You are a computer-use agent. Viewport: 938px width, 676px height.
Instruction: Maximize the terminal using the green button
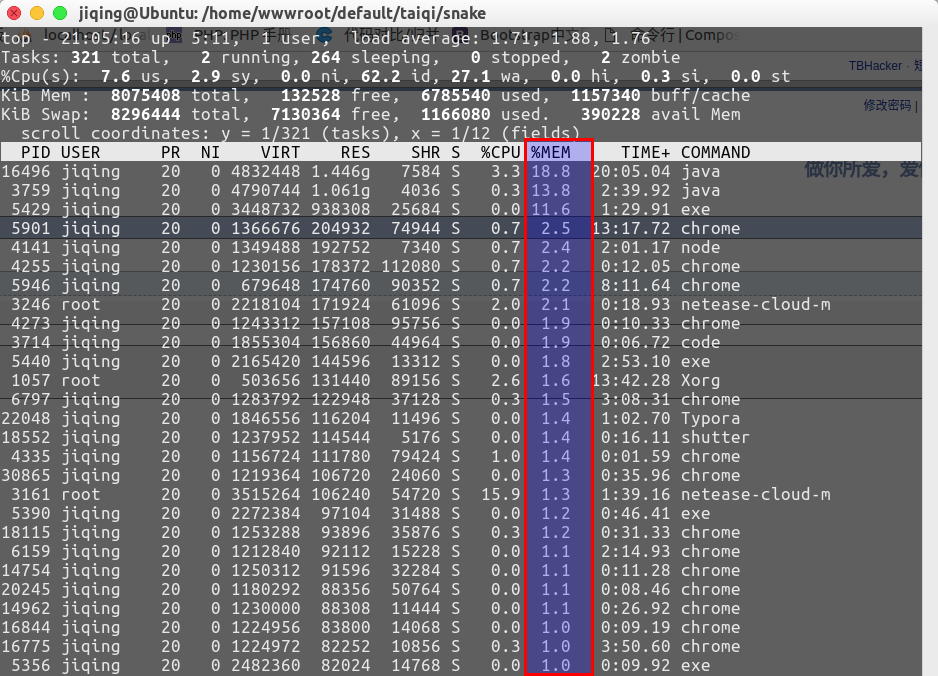pyautogui.click(x=60, y=13)
